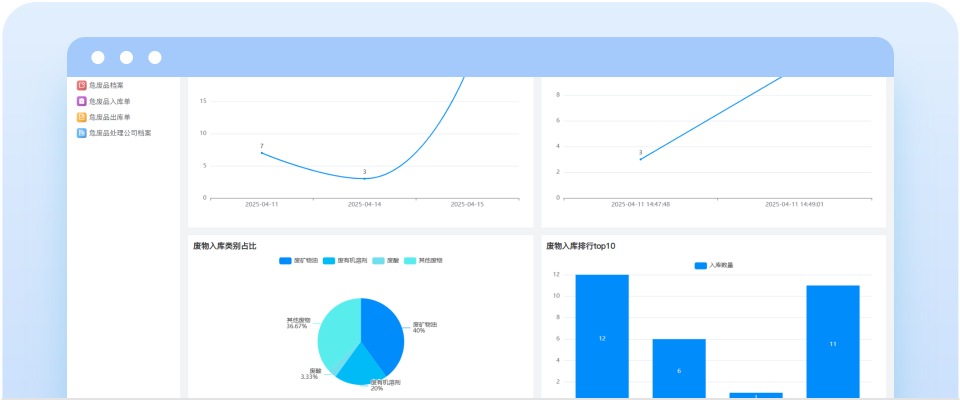Click the 废酸 3.33% pie label text
The width and height of the screenshot is (960, 400).
click(x=313, y=374)
